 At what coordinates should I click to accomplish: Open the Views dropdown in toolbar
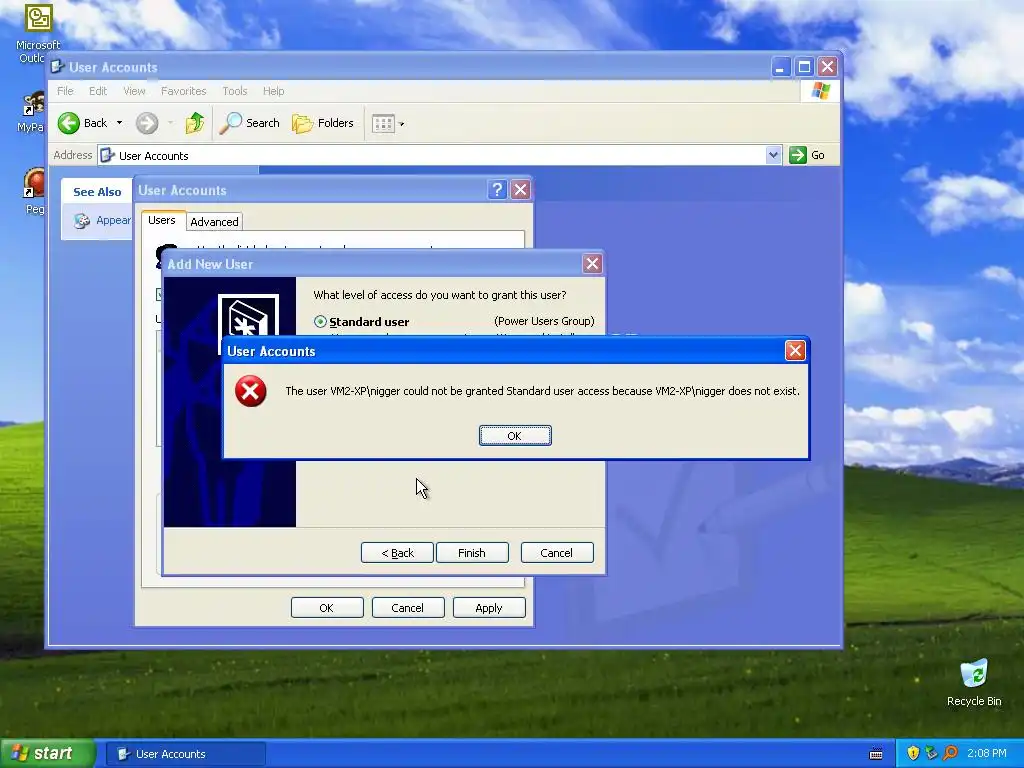click(x=388, y=123)
